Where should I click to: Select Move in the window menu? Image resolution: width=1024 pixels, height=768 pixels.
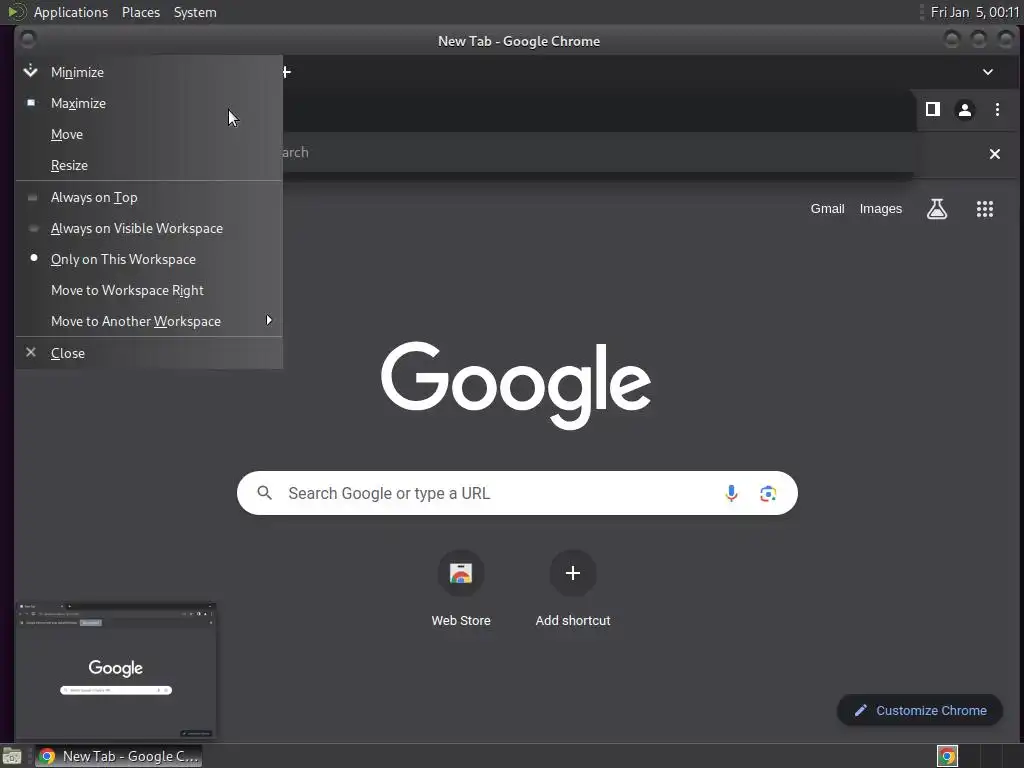(149, 135)
